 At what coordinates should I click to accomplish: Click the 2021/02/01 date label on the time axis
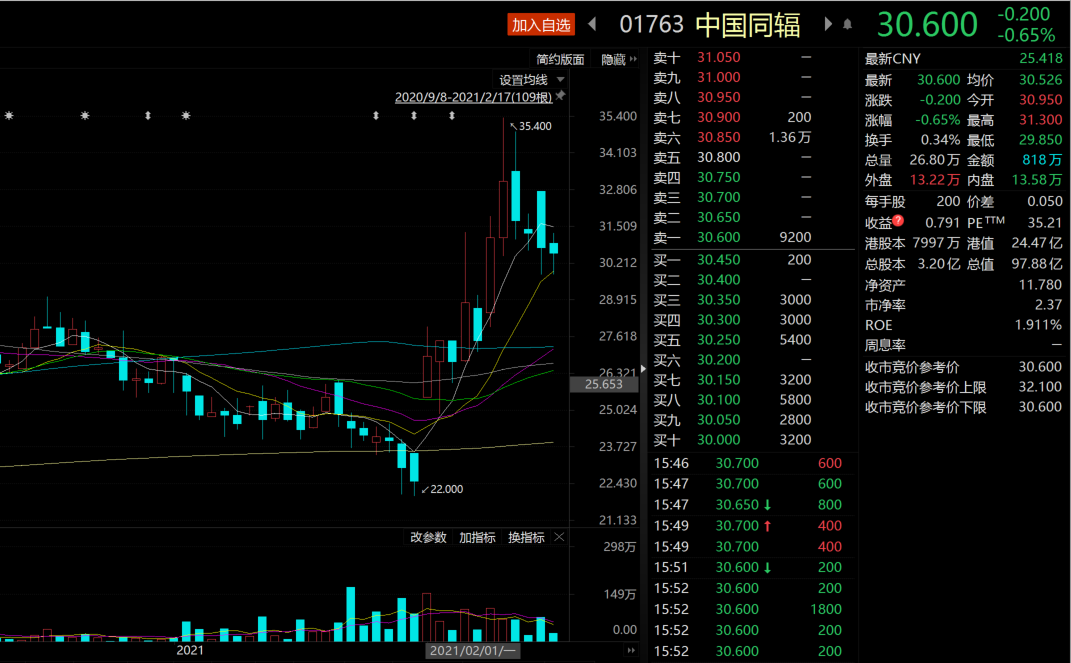(x=473, y=650)
